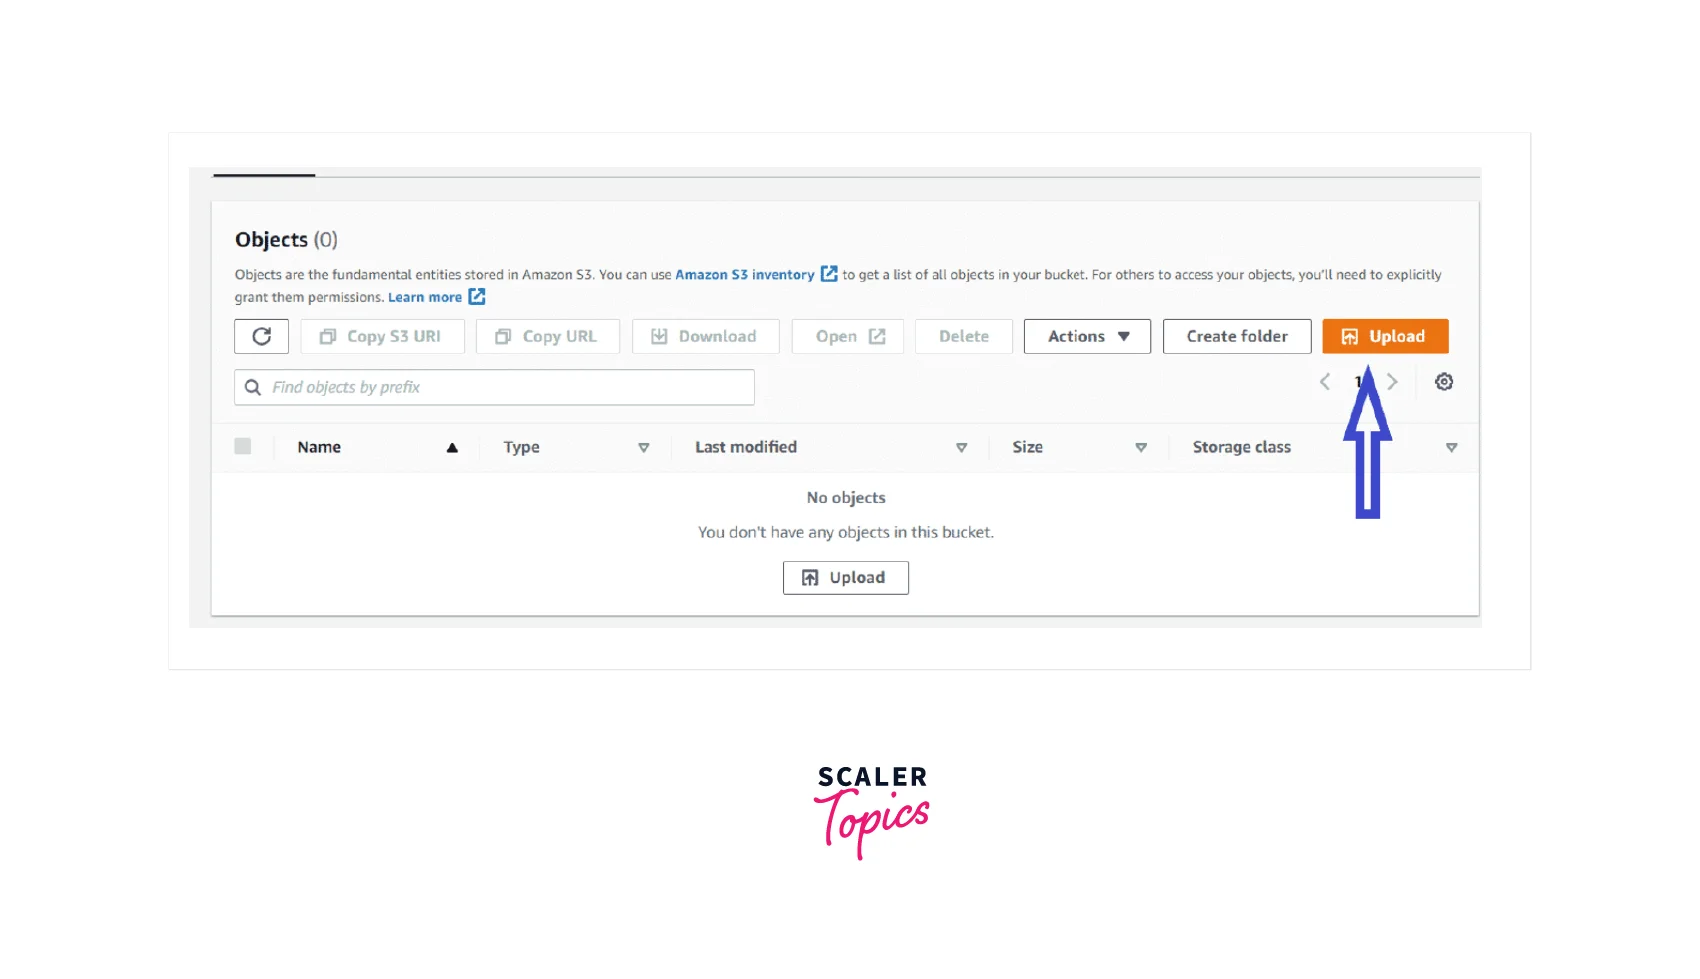This screenshot has width=1700, height=979.
Task: Click the orange Upload button
Action: [1384, 337]
